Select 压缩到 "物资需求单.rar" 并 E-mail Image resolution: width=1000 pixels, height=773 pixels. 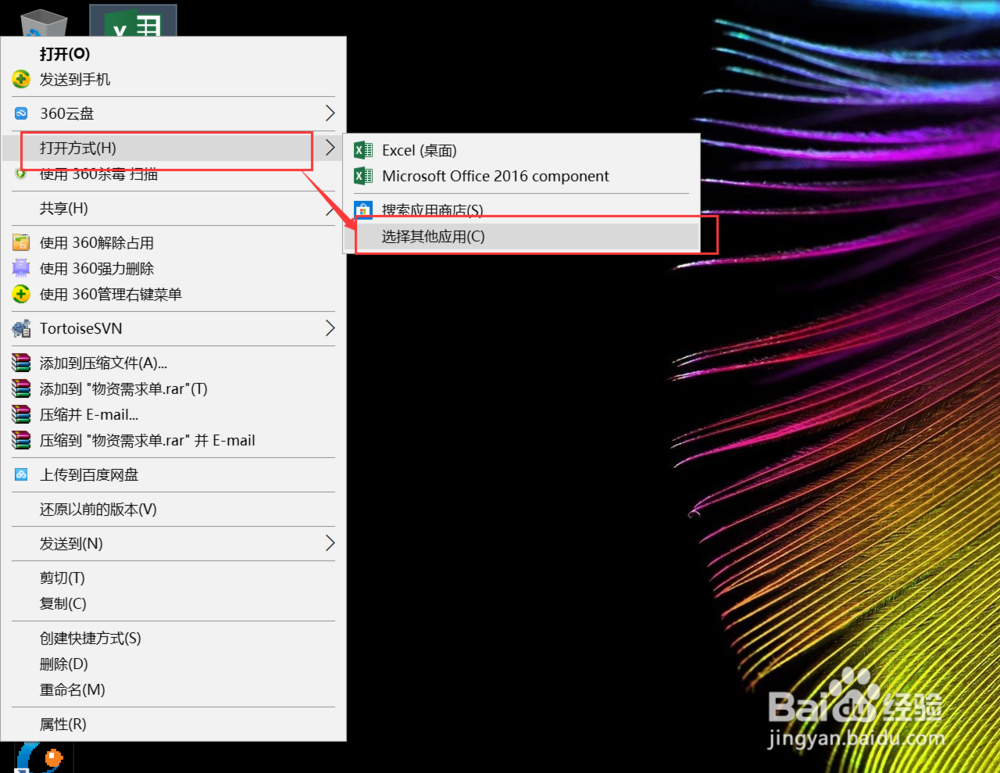click(x=173, y=440)
